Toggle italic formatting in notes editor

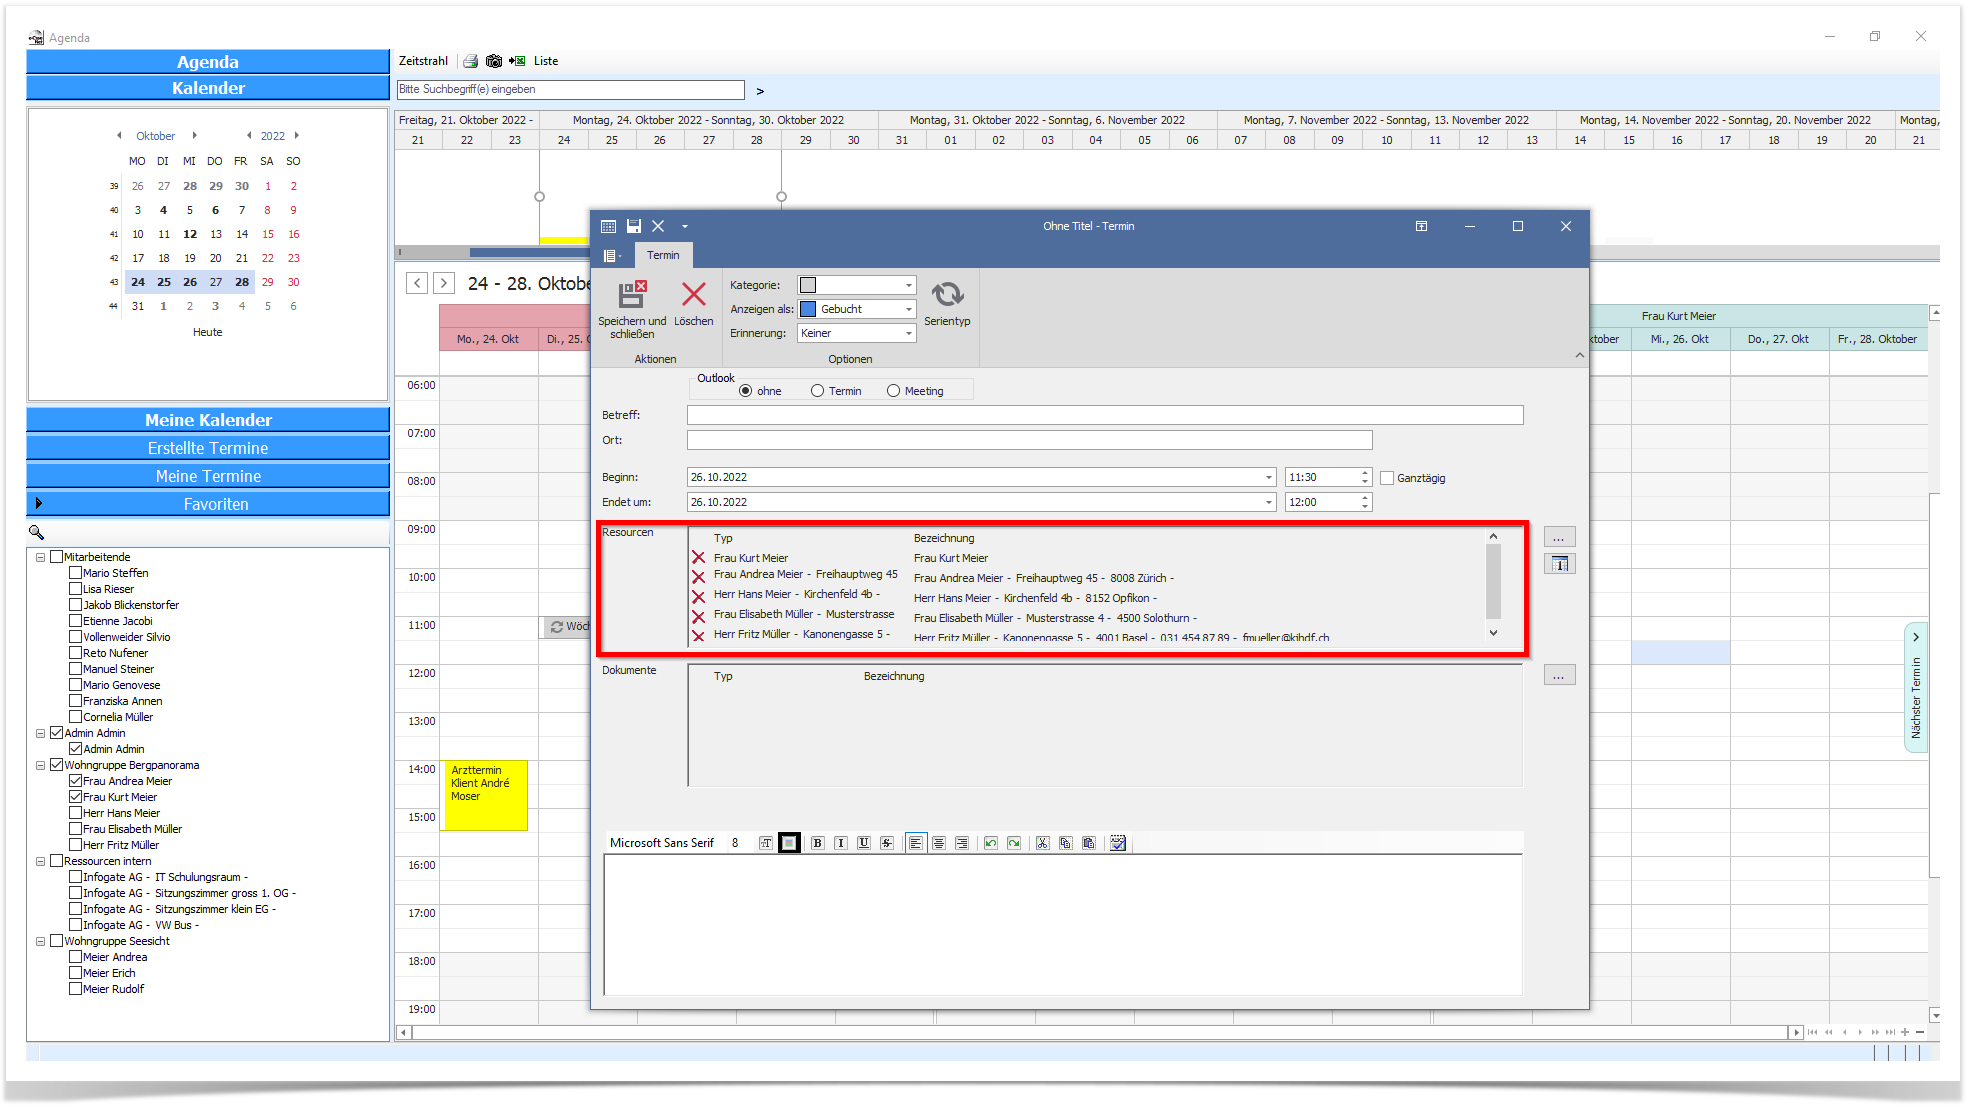(840, 843)
